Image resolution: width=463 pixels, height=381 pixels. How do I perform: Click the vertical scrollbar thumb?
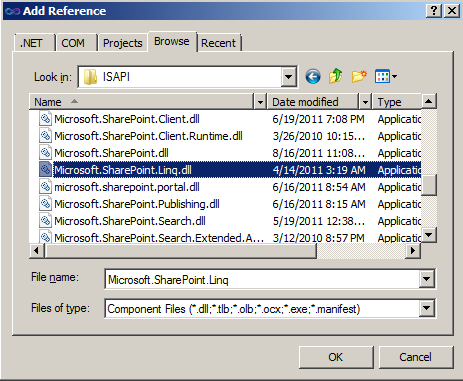429,185
